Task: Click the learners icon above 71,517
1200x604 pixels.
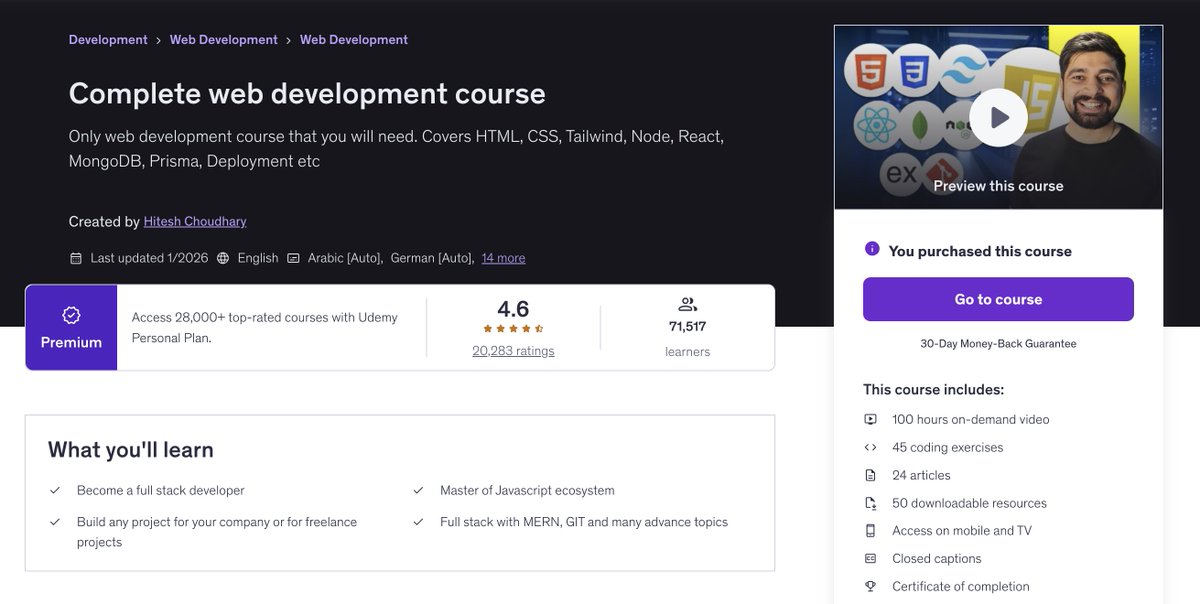Action: point(687,303)
